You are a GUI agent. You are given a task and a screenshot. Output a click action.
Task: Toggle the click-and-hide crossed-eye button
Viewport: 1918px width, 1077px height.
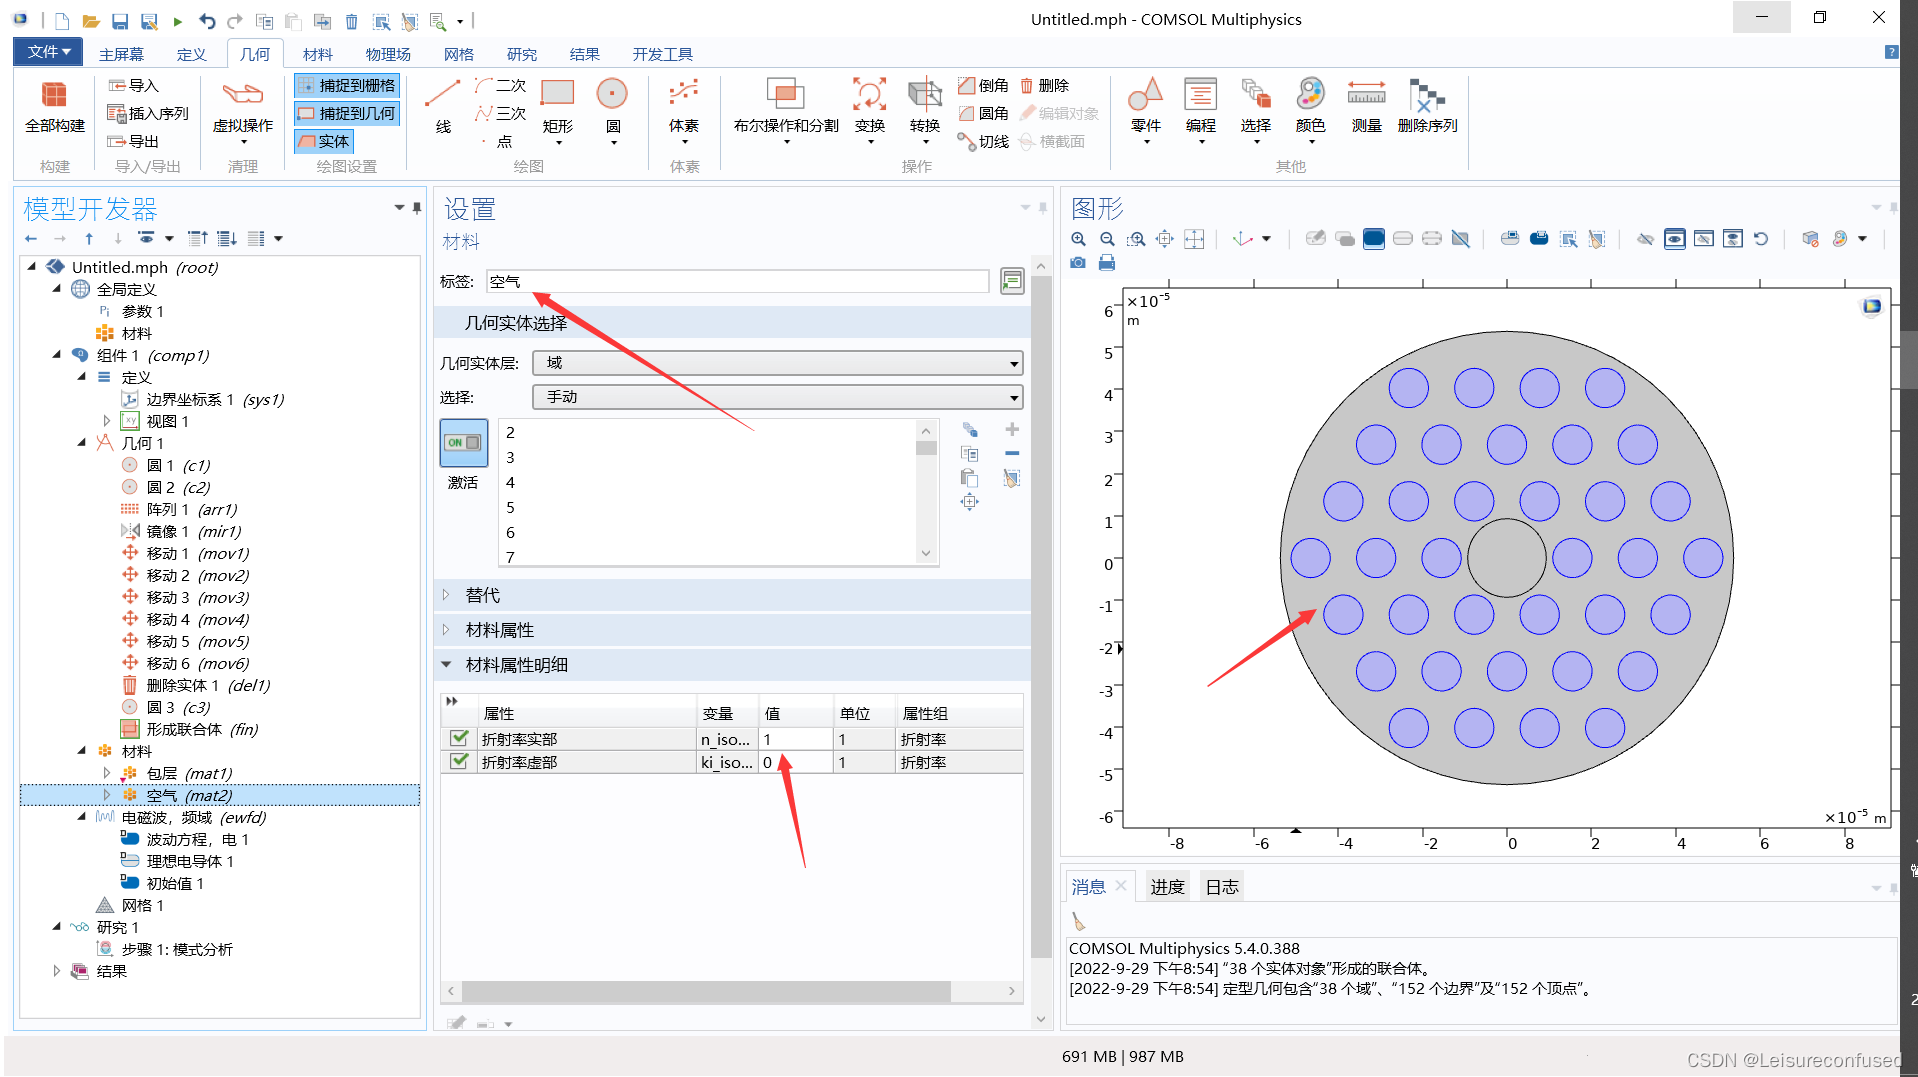click(1645, 239)
